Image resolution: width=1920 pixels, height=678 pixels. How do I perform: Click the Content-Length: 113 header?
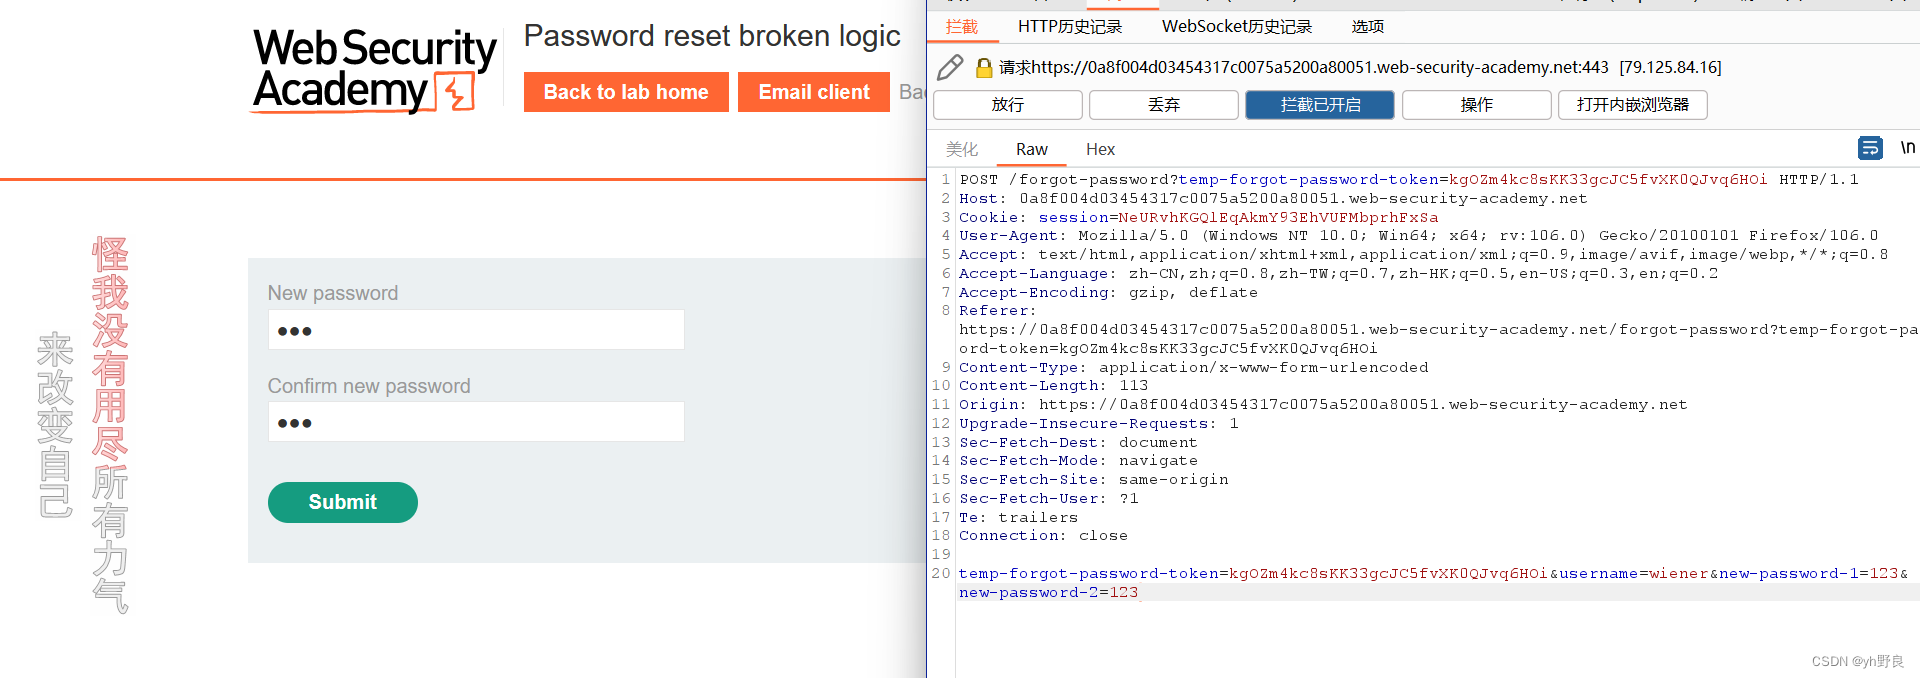pyautogui.click(x=1053, y=386)
